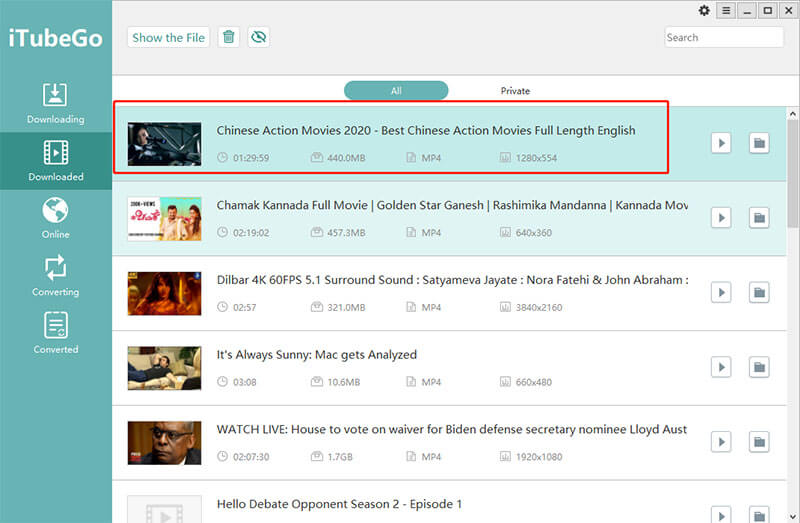Click the 02:19:02 duration value

251,233
